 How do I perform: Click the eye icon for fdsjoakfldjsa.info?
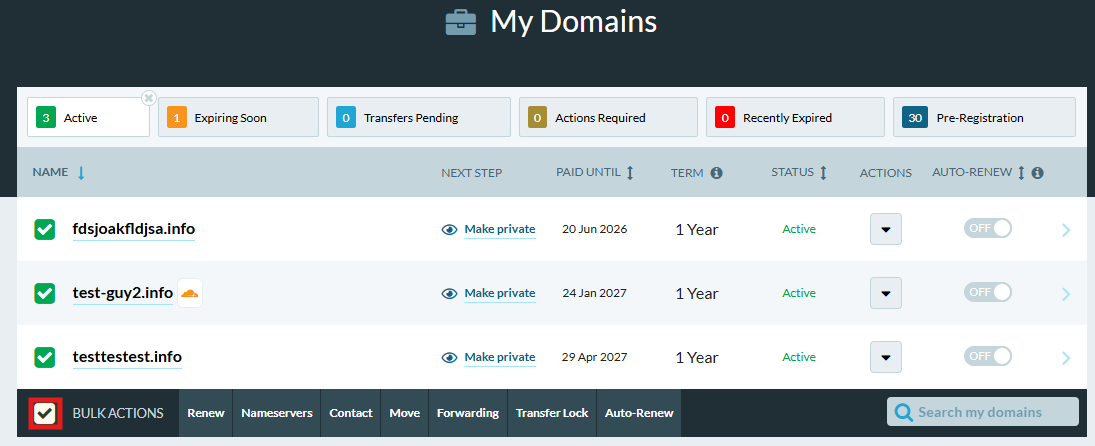pos(450,229)
